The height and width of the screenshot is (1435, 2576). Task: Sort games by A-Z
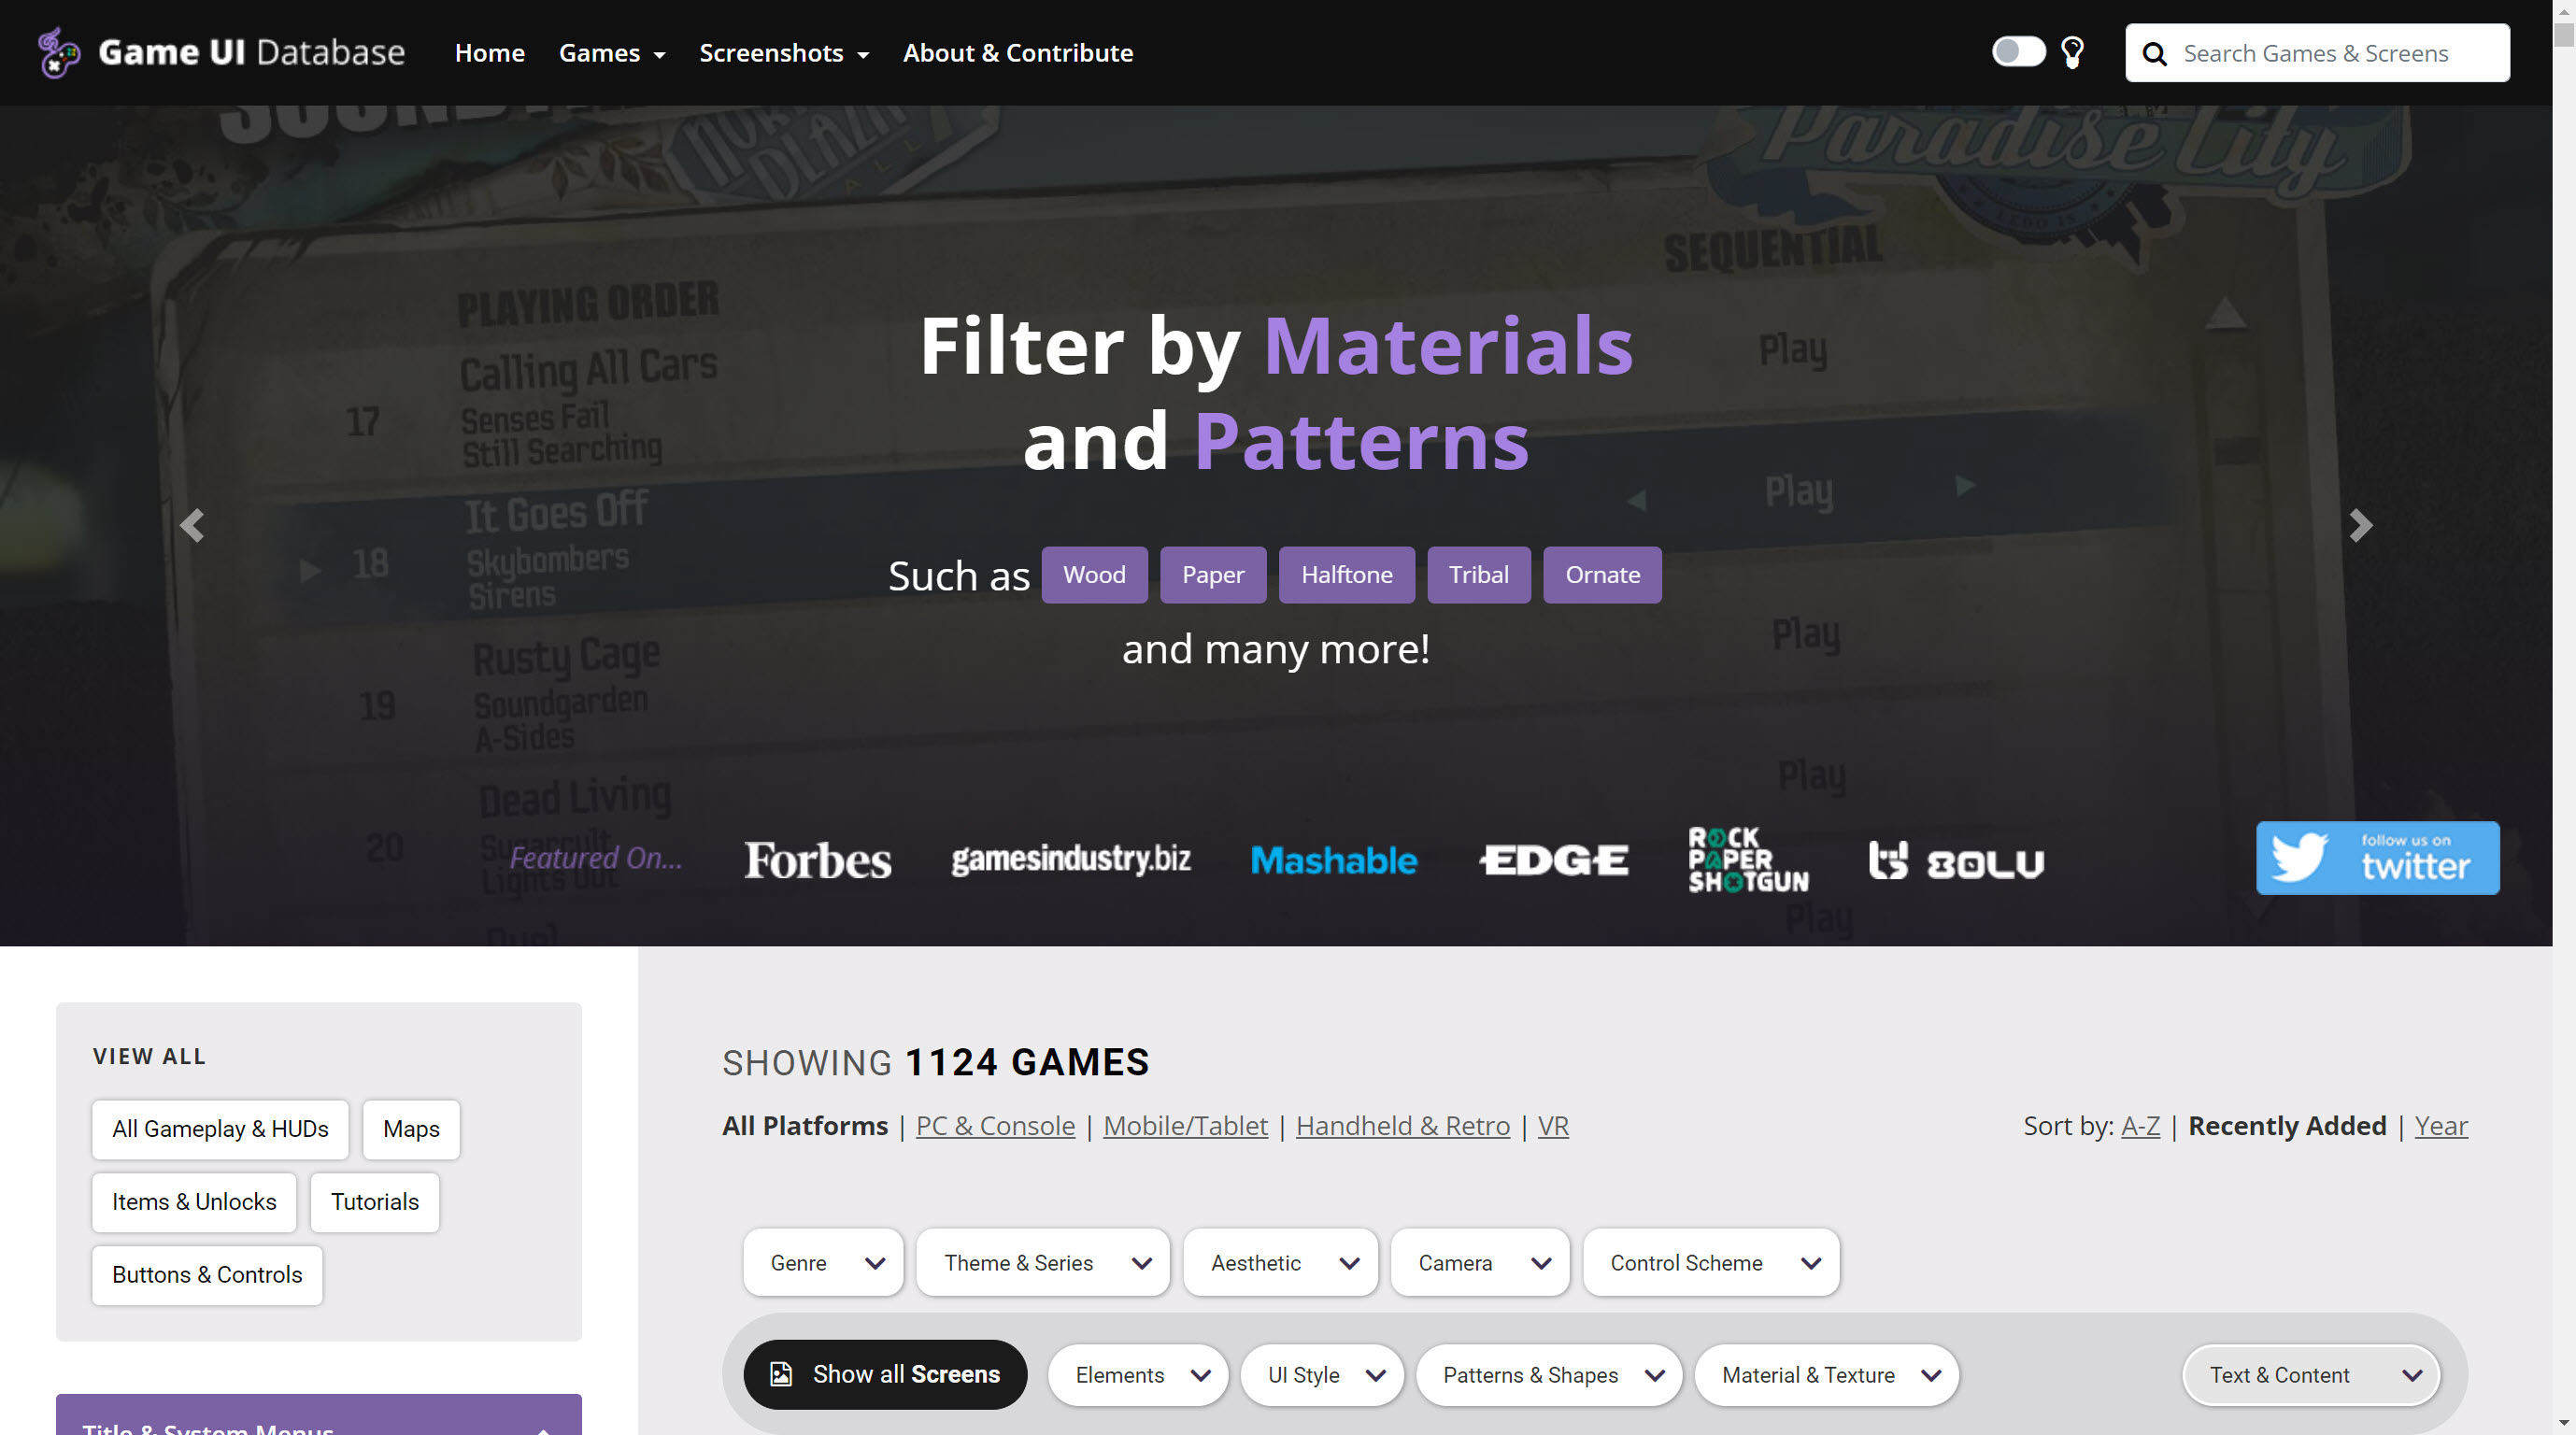(2140, 1126)
